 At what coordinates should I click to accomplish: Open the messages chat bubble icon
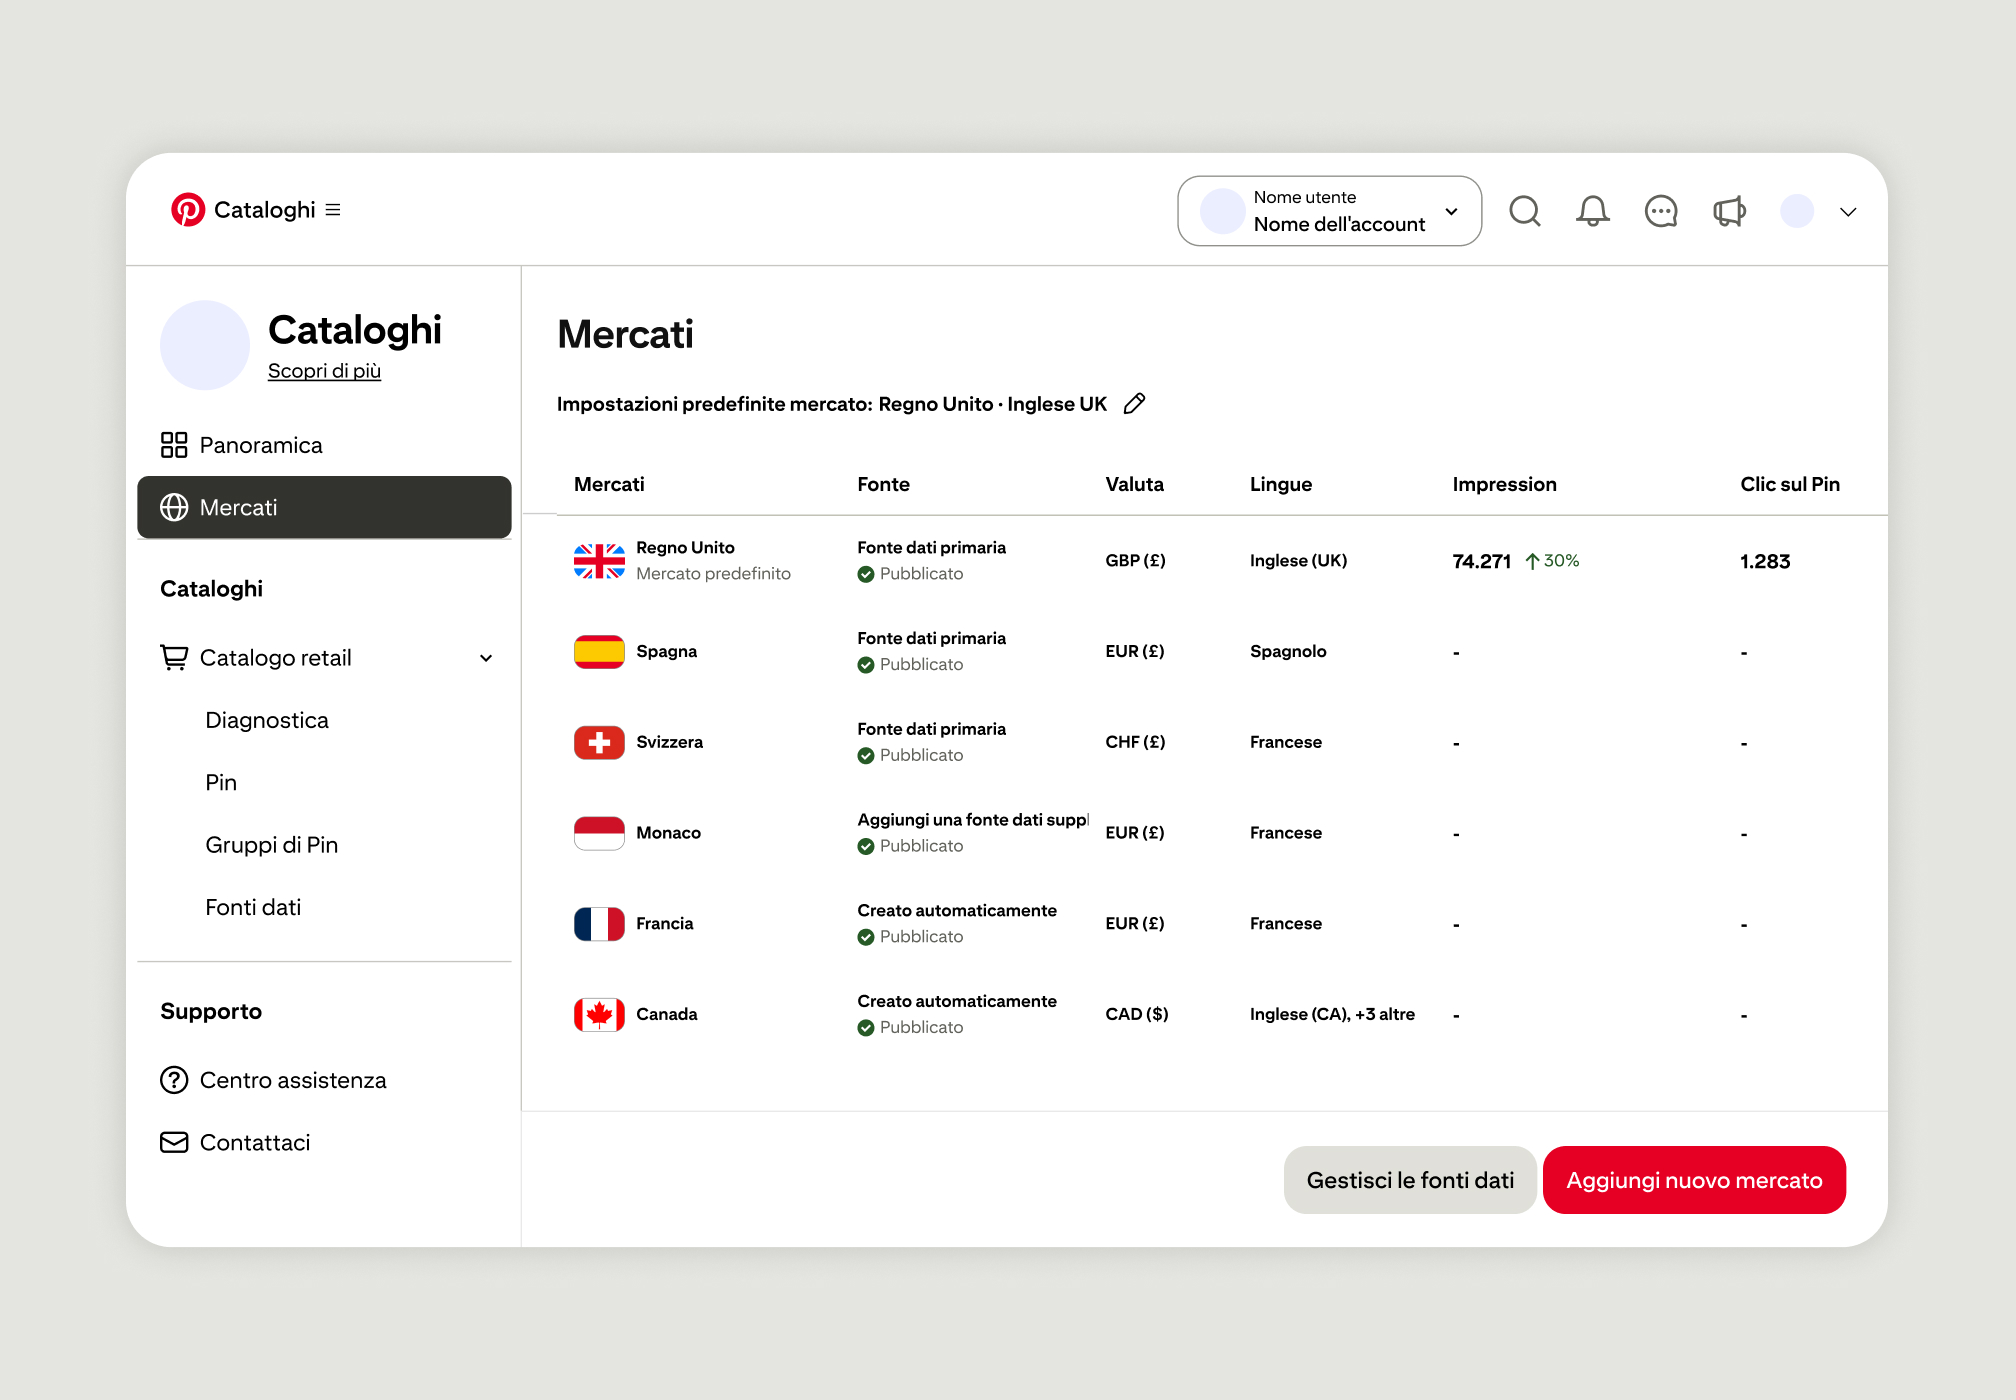click(x=1661, y=211)
